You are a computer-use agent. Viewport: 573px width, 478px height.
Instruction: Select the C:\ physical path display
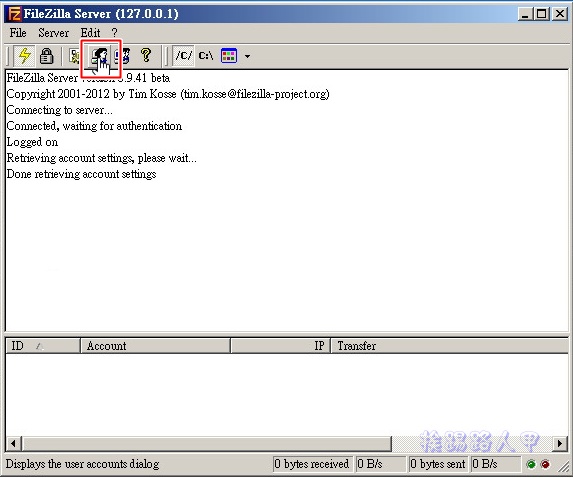click(206, 56)
